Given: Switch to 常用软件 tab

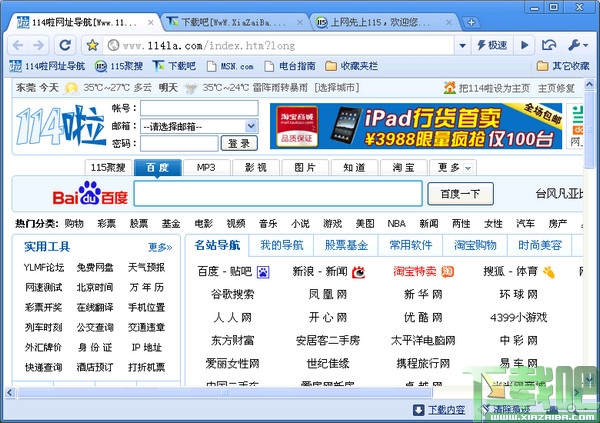Looking at the screenshot, I should pos(410,245).
